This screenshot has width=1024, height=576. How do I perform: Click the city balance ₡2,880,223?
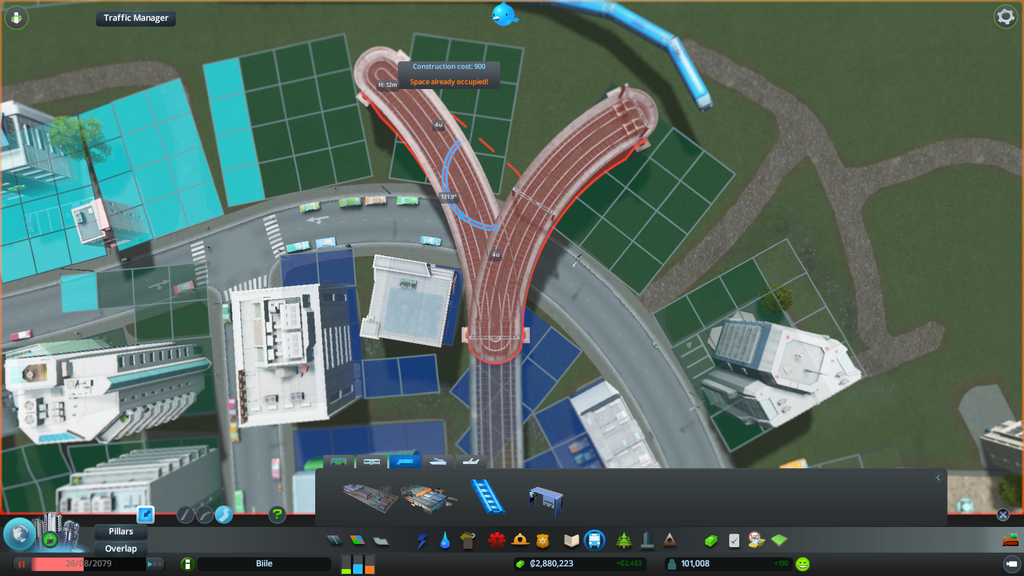coord(552,564)
